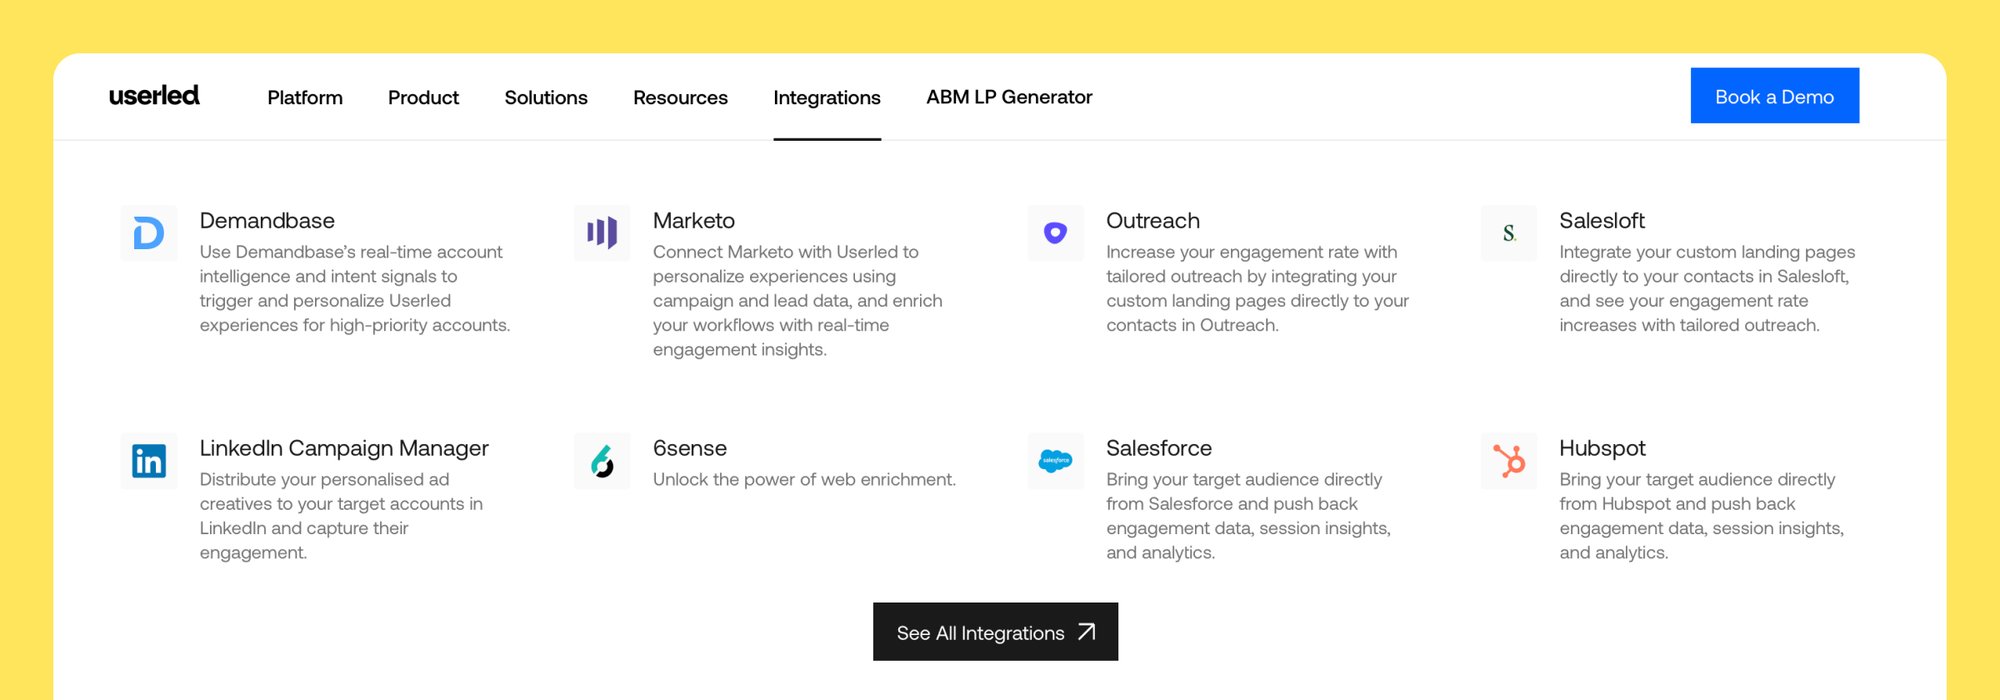This screenshot has width=2000, height=700.
Task: Click the Demandbase logo icon
Action: (149, 233)
